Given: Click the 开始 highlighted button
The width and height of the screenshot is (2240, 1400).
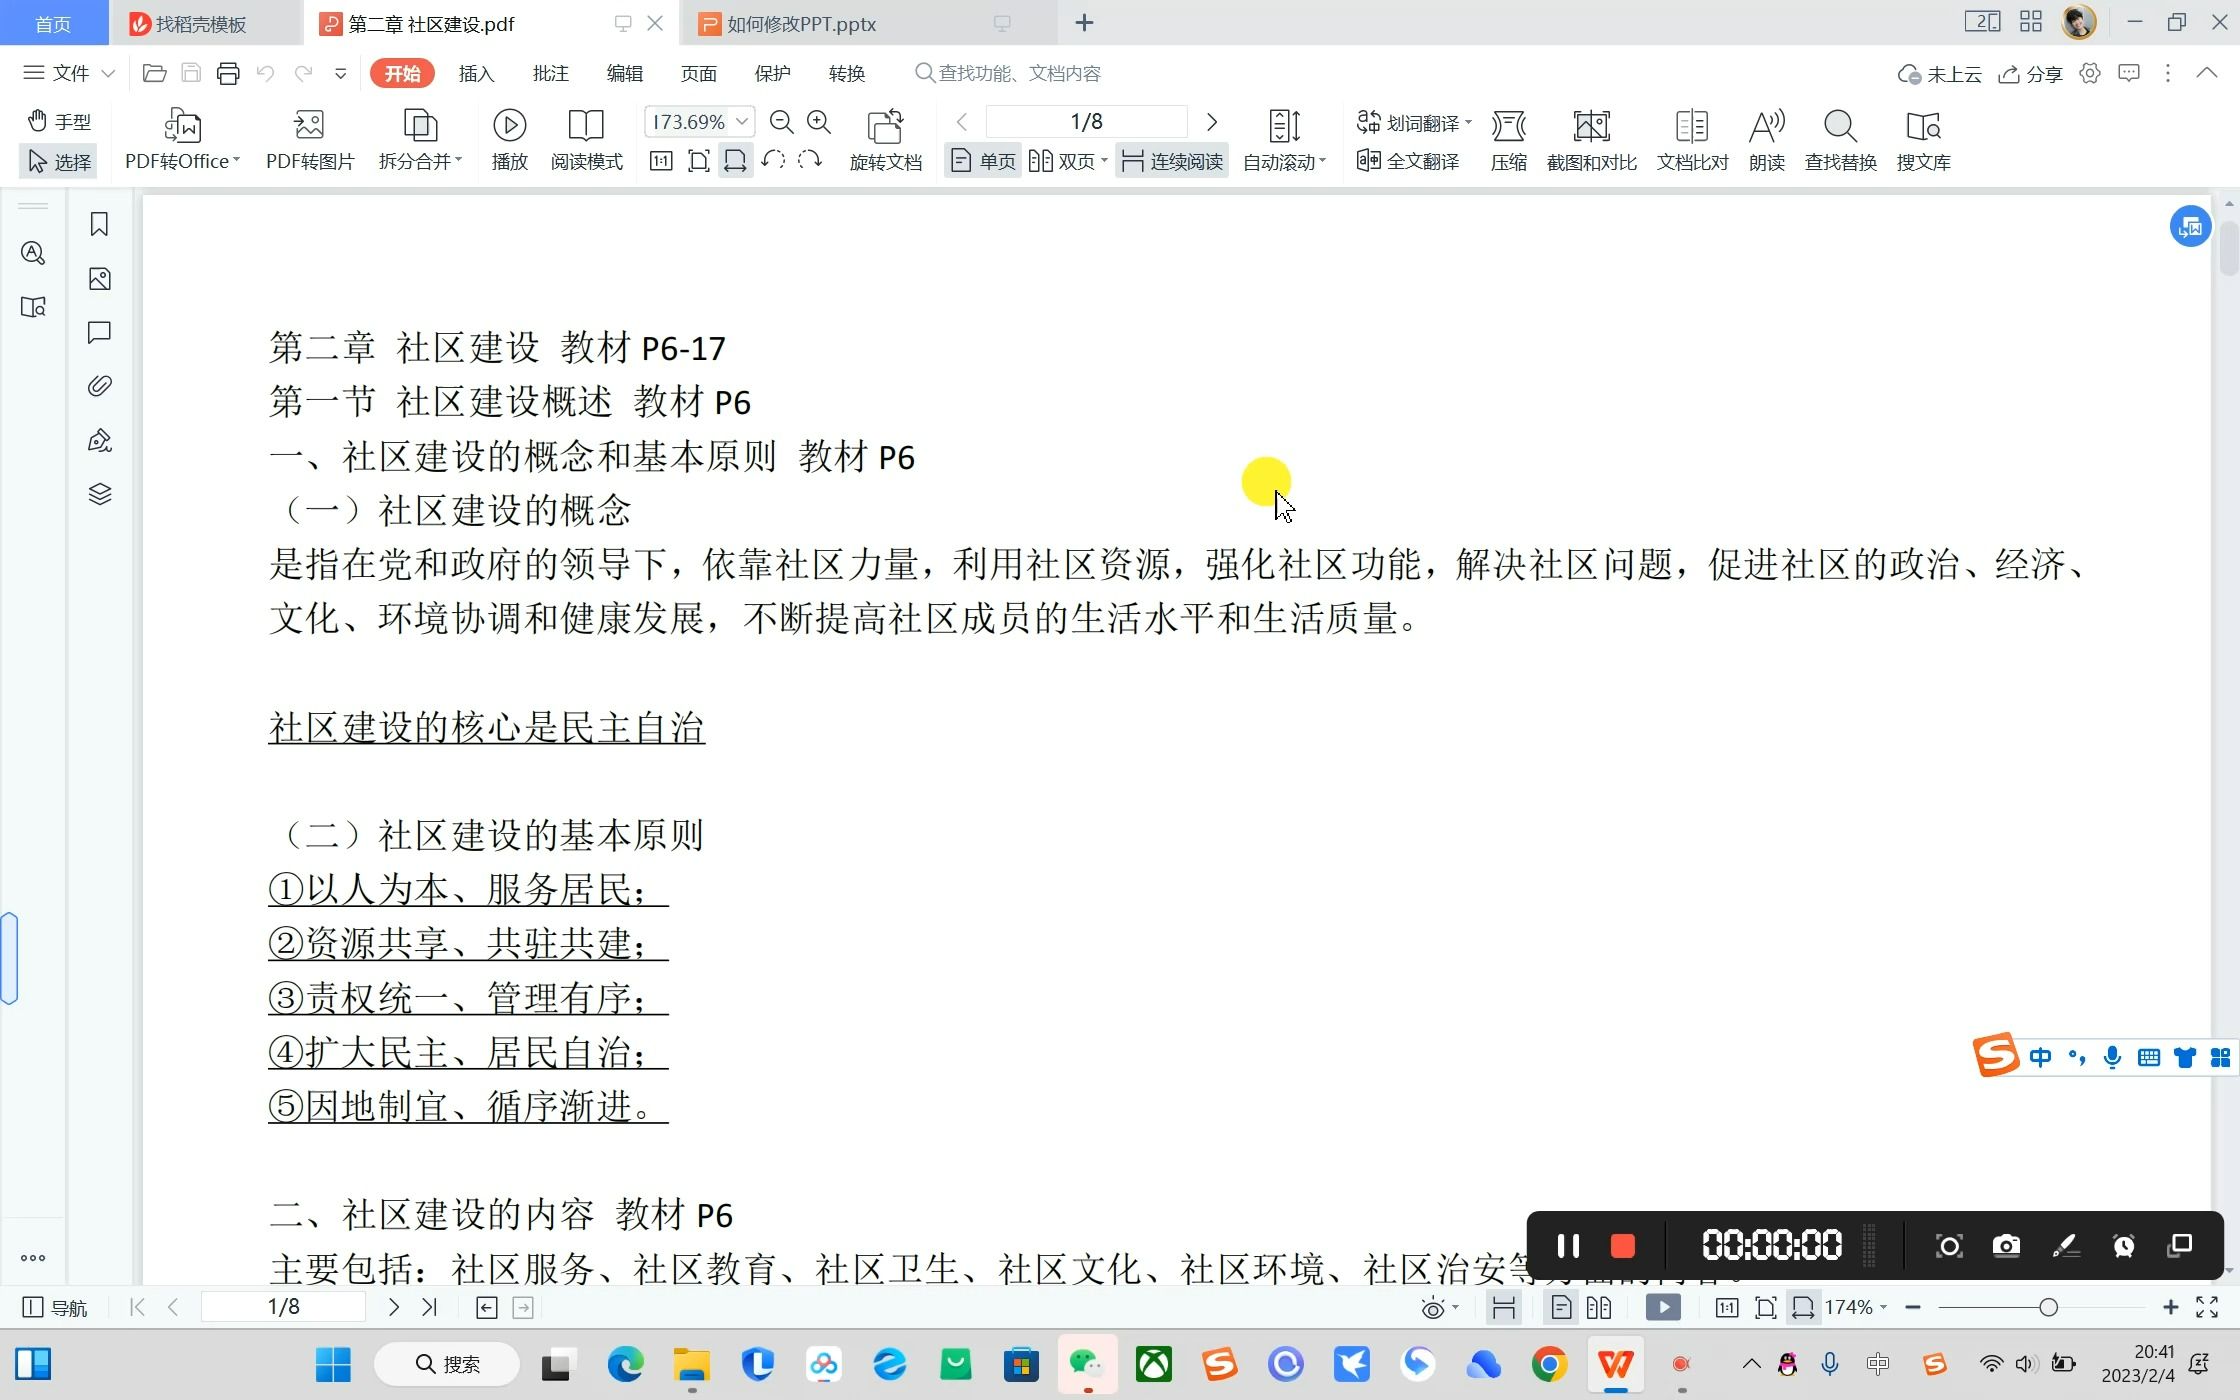Looking at the screenshot, I should click(x=403, y=74).
